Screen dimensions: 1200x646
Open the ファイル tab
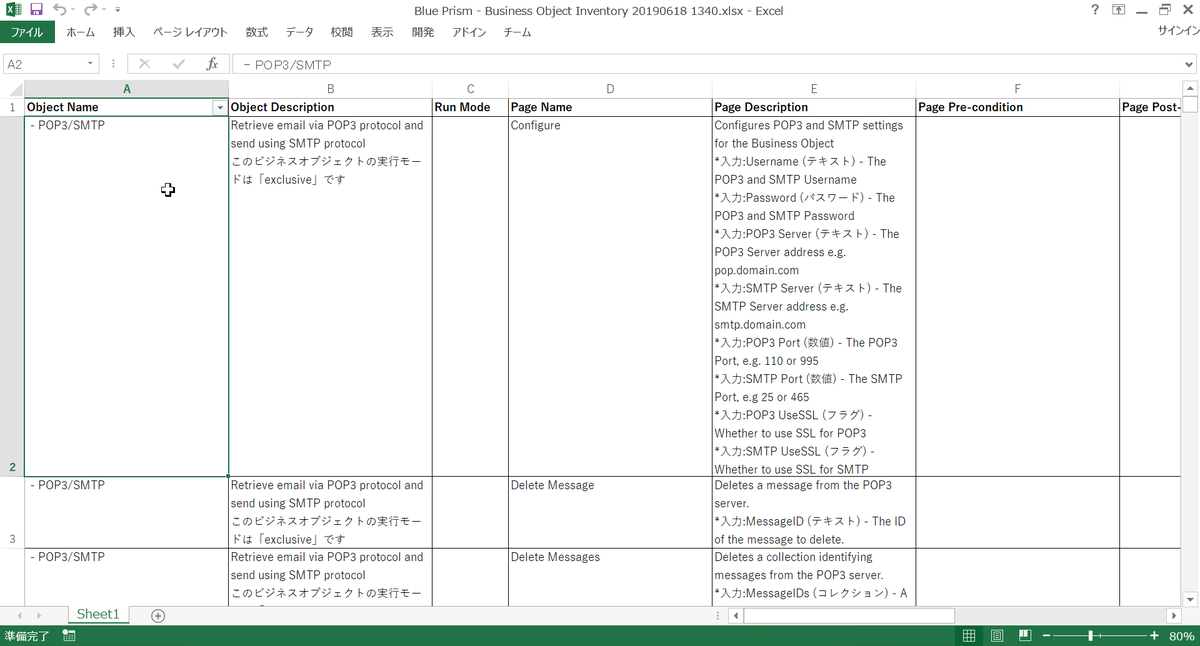27,32
